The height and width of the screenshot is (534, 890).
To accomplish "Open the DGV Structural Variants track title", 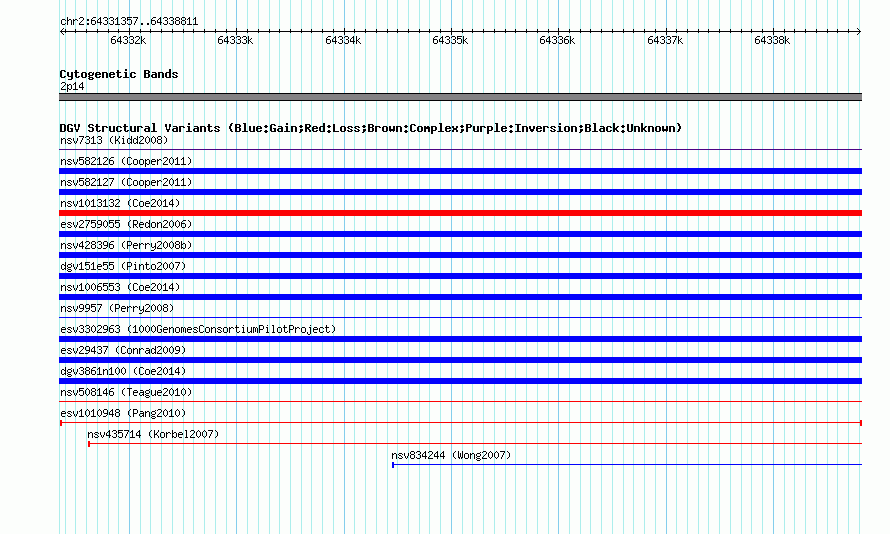I will (371, 128).
